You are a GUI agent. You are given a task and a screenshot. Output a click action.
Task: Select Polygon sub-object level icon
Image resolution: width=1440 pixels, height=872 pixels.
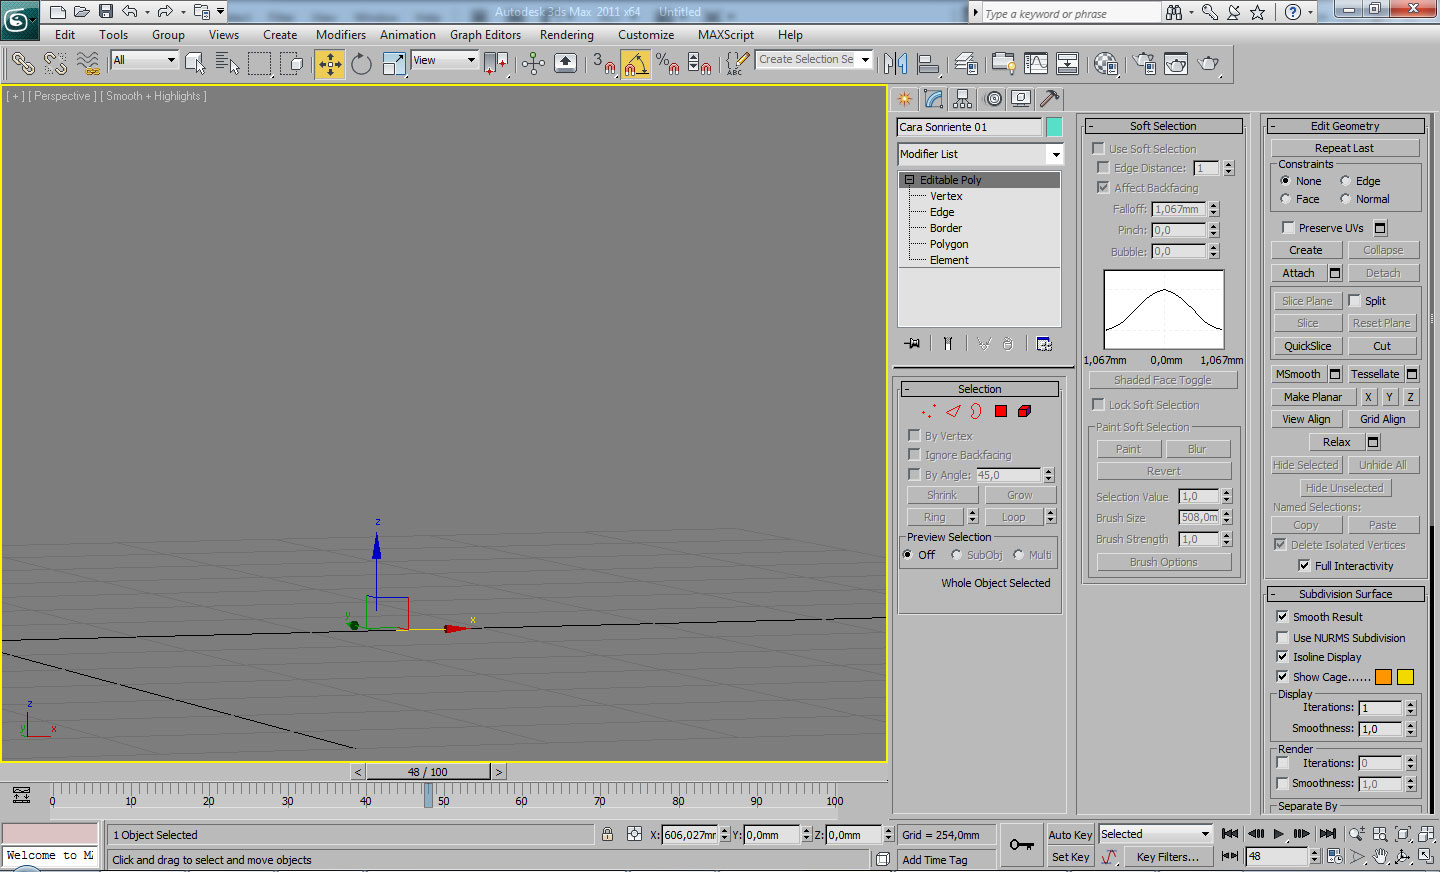tap(1000, 411)
